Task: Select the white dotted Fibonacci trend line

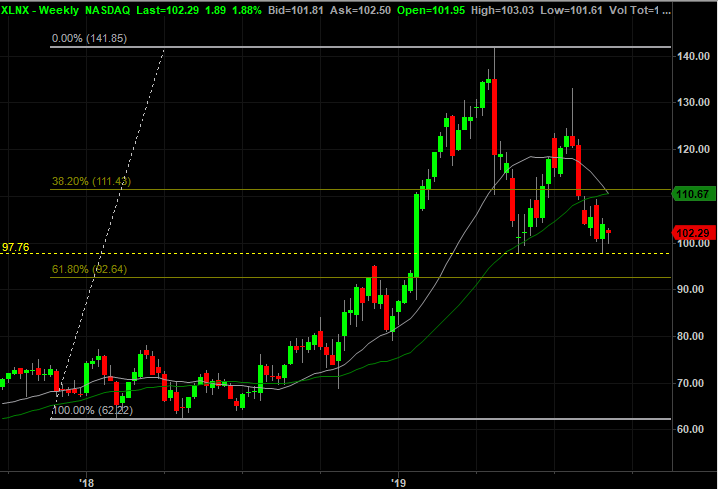Action: tap(109, 232)
